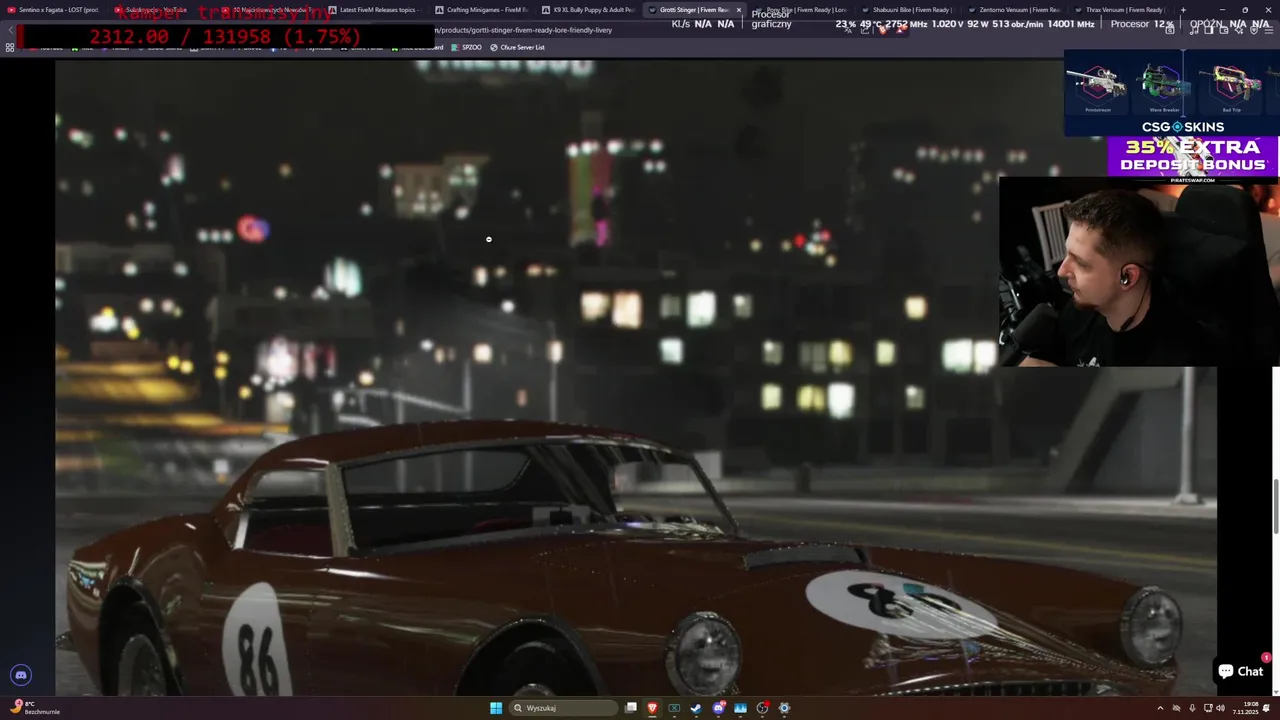Image resolution: width=1280 pixels, height=720 pixels.
Task: Open the Windows Start menu
Action: tap(496, 708)
